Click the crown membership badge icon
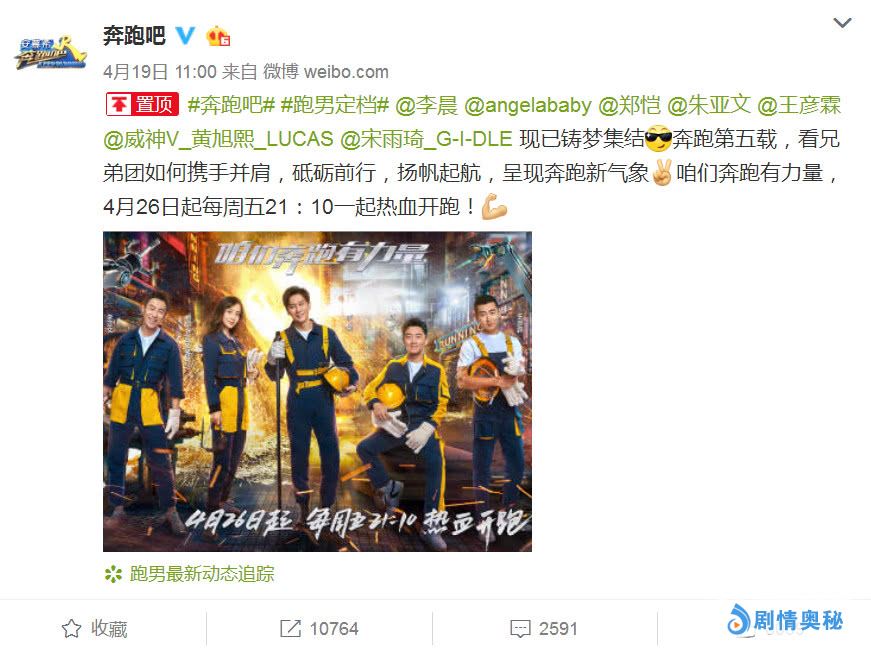Image resolution: width=871 pixels, height=650 pixels. pos(218,36)
